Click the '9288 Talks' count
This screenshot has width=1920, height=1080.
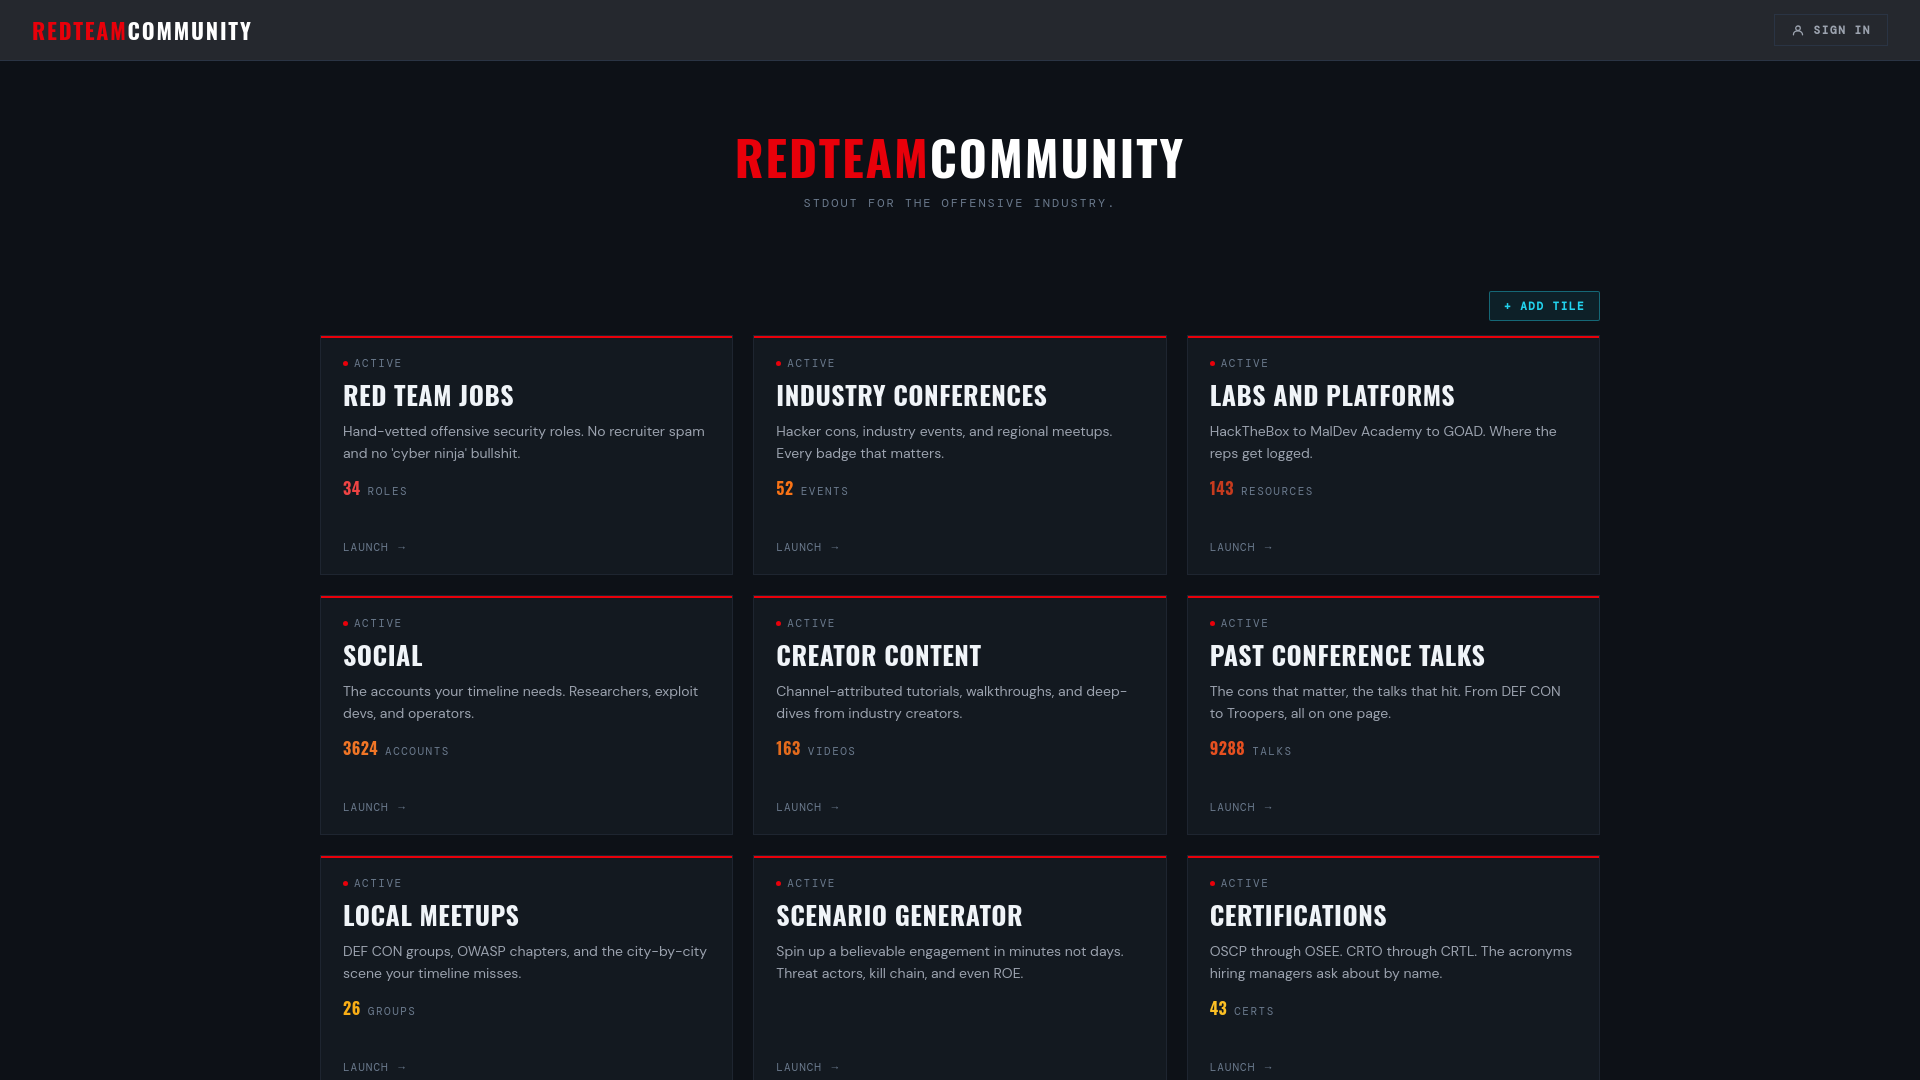(1250, 750)
